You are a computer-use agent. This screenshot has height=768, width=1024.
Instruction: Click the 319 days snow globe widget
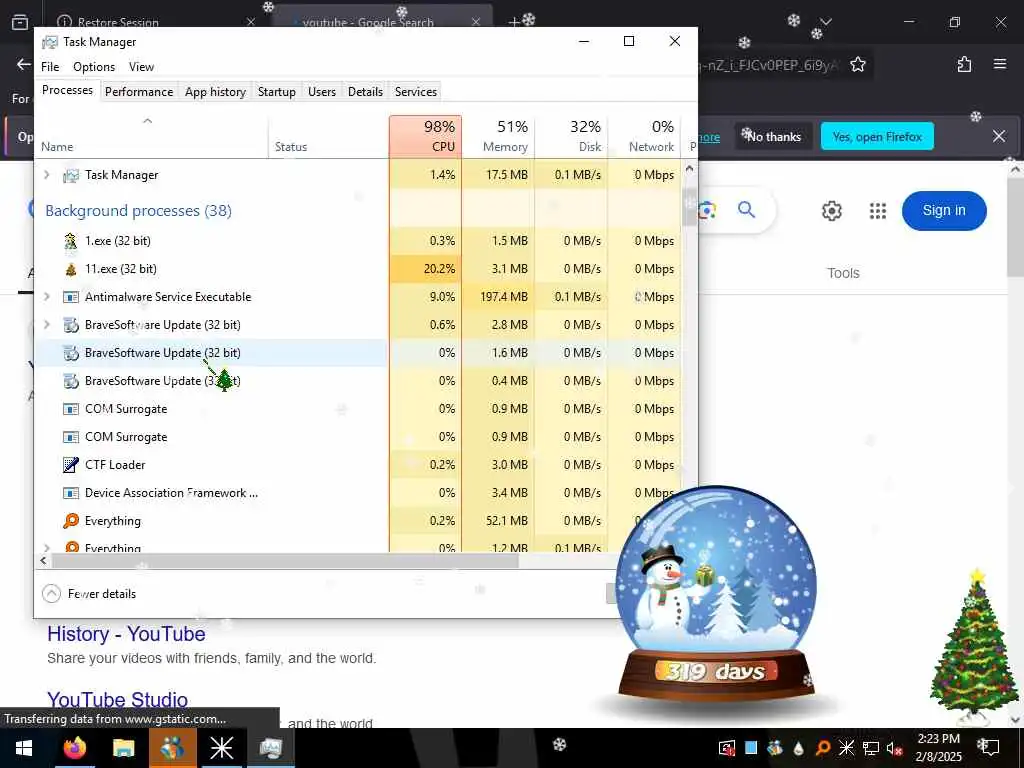click(x=716, y=594)
